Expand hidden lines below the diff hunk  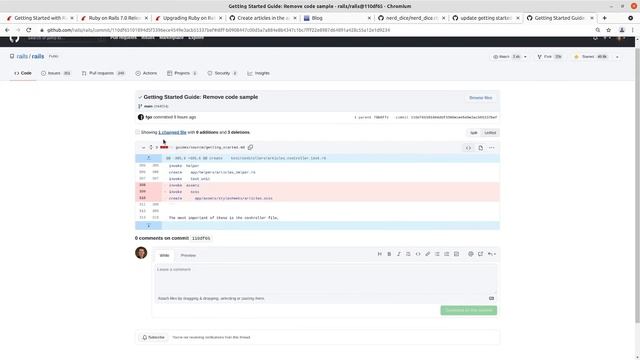click(149, 226)
